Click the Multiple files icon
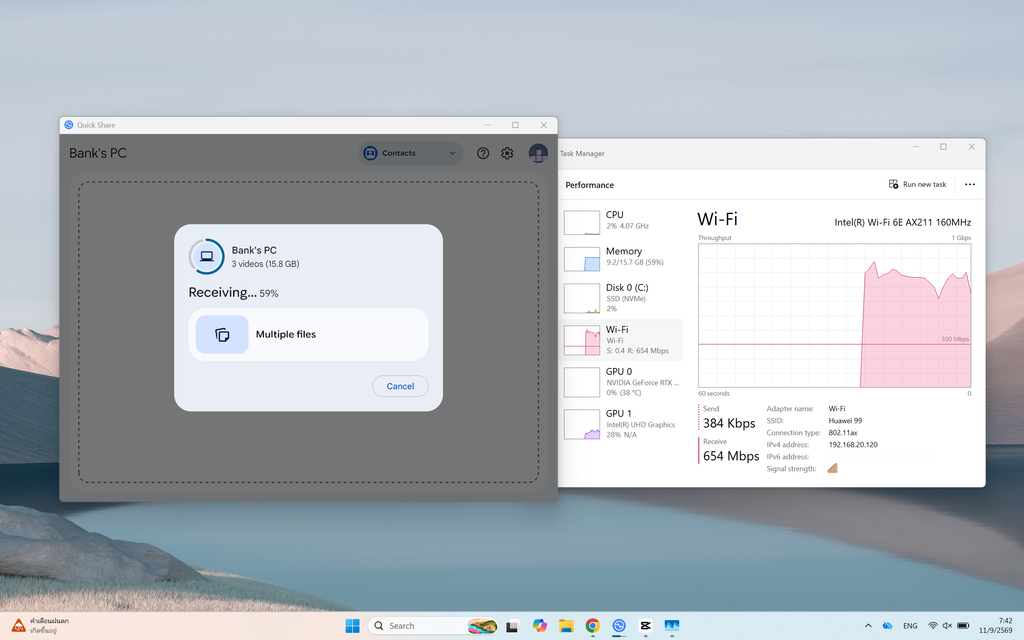The height and width of the screenshot is (640, 1024). pos(222,334)
